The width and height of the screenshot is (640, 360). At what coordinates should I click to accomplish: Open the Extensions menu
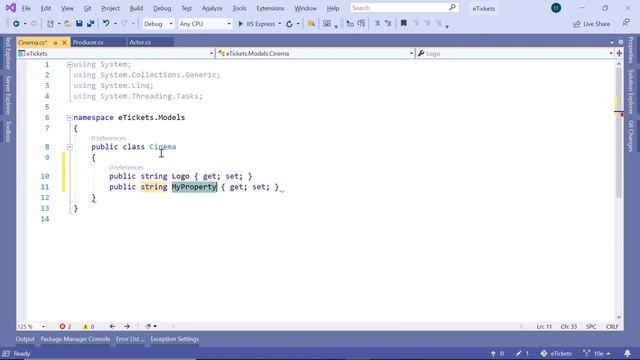point(270,8)
